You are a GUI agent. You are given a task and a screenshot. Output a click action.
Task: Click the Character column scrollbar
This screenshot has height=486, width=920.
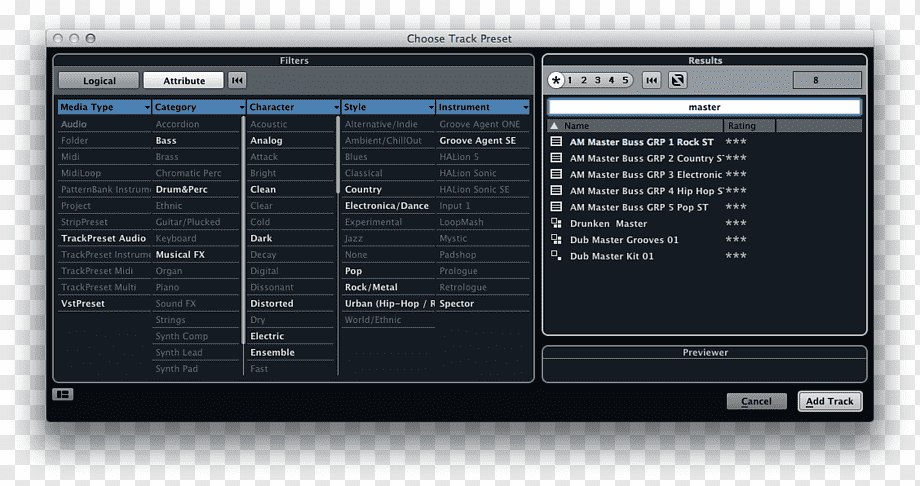pos(337,155)
